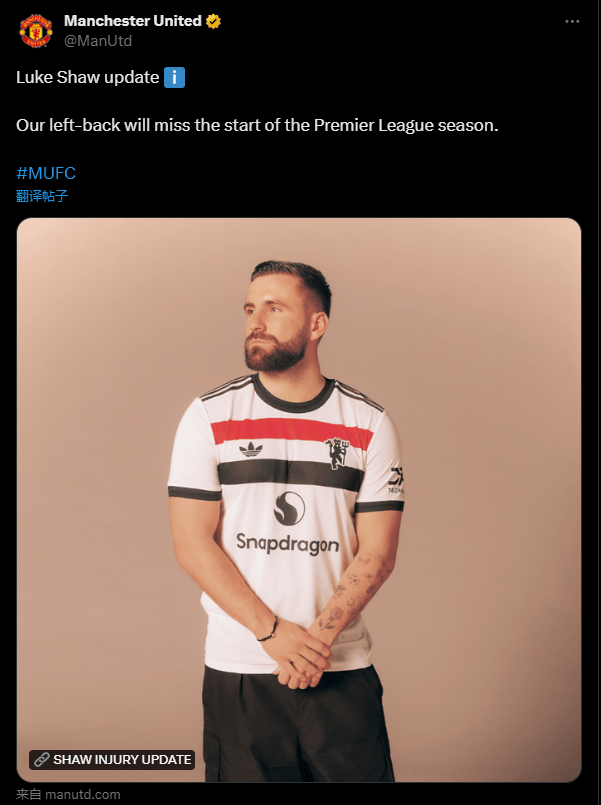Screen dimensions: 601x805
Task: Open the three-dot more options menu
Action: [572, 22]
